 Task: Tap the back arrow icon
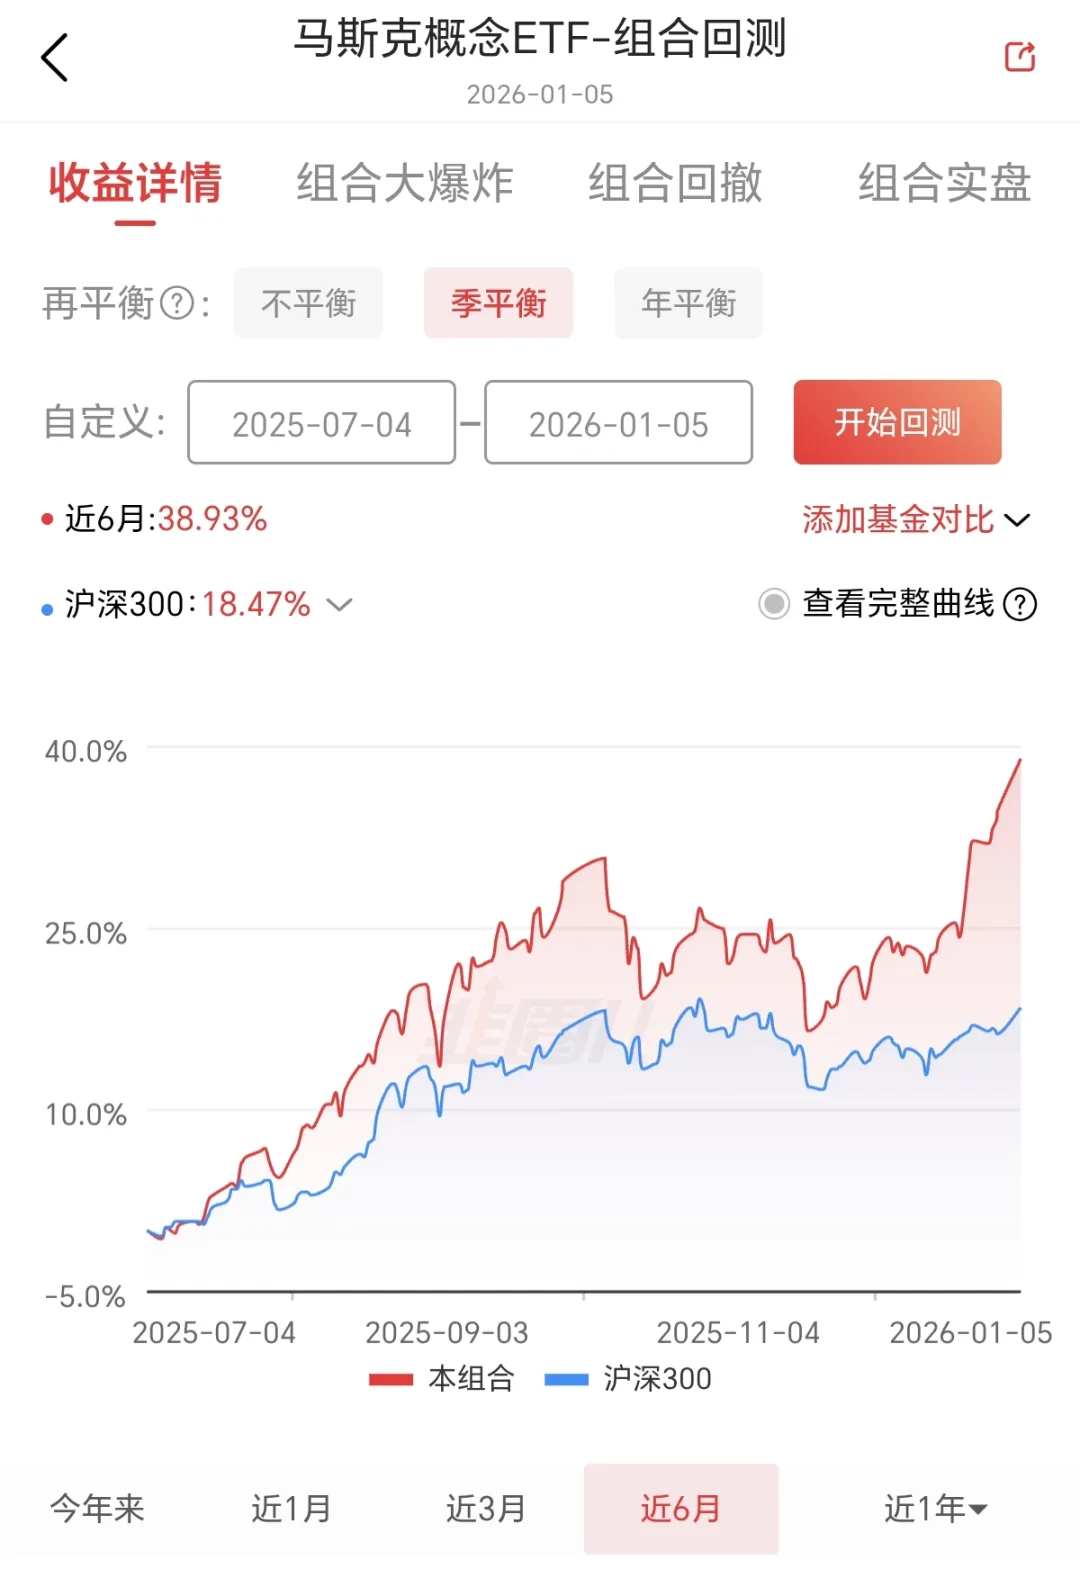pyautogui.click(x=55, y=57)
